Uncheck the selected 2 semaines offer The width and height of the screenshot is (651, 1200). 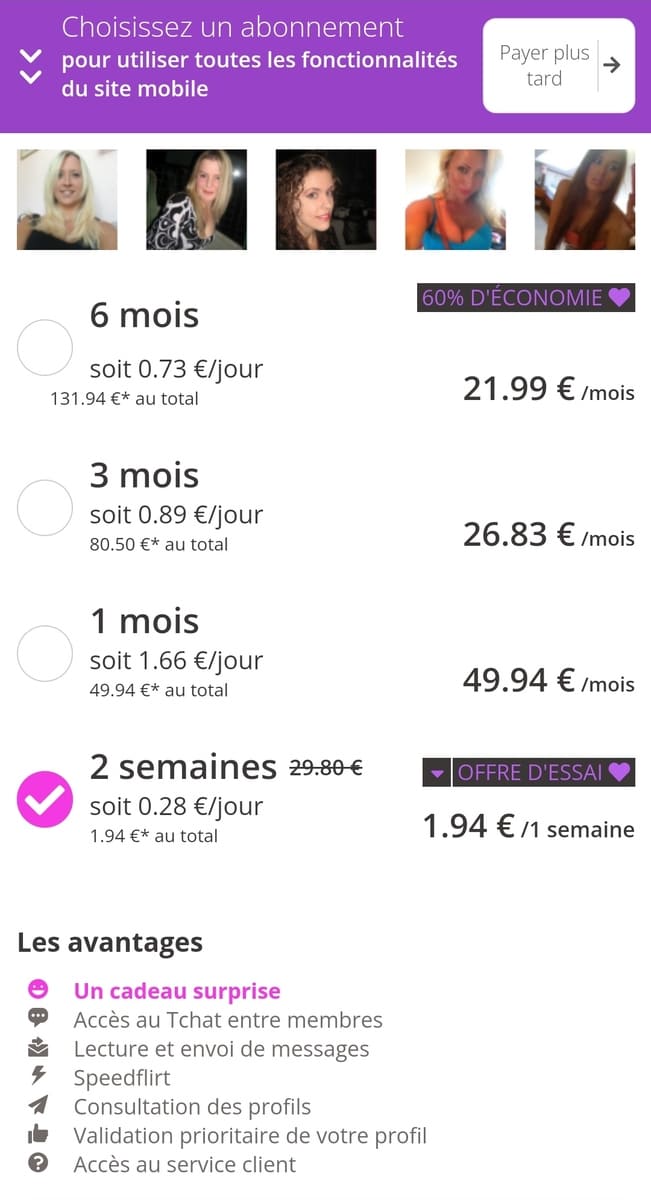(x=44, y=800)
